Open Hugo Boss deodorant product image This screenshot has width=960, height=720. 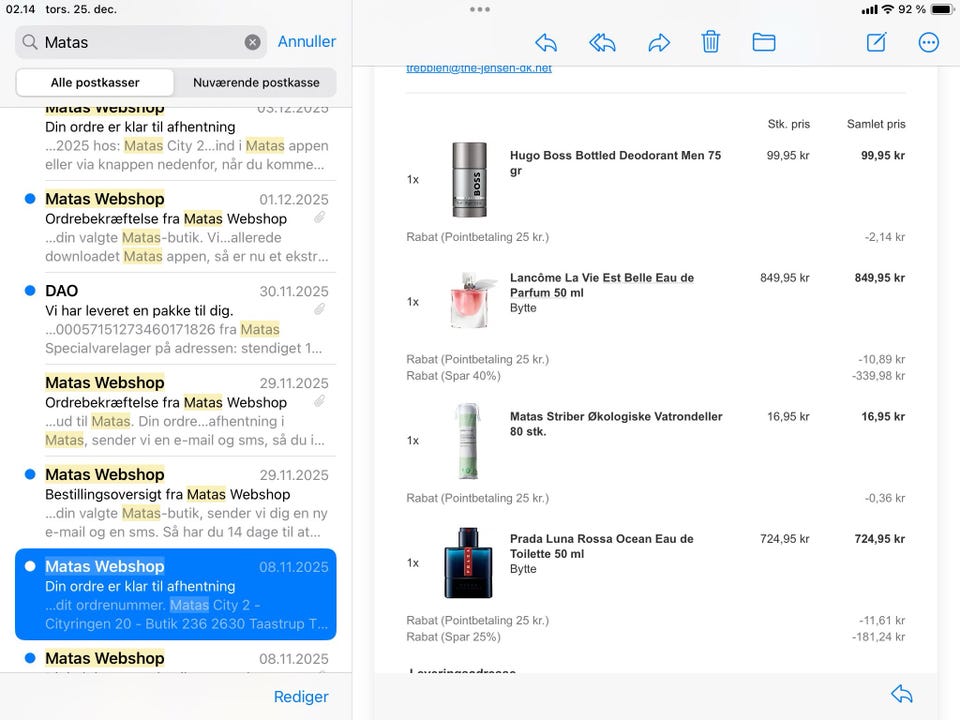pos(469,179)
